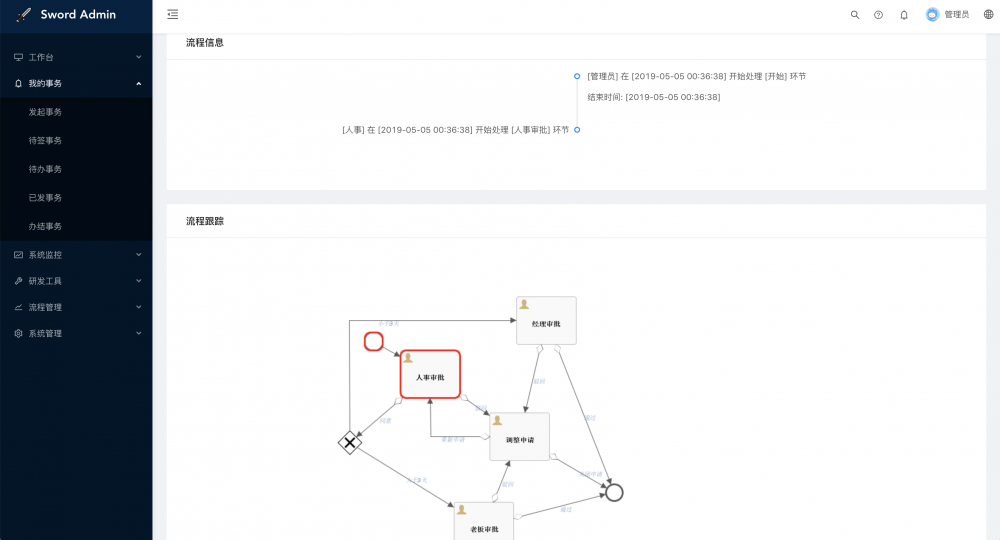
Task: Open the 发起事务 submenu item
Action: pyautogui.click(x=45, y=112)
